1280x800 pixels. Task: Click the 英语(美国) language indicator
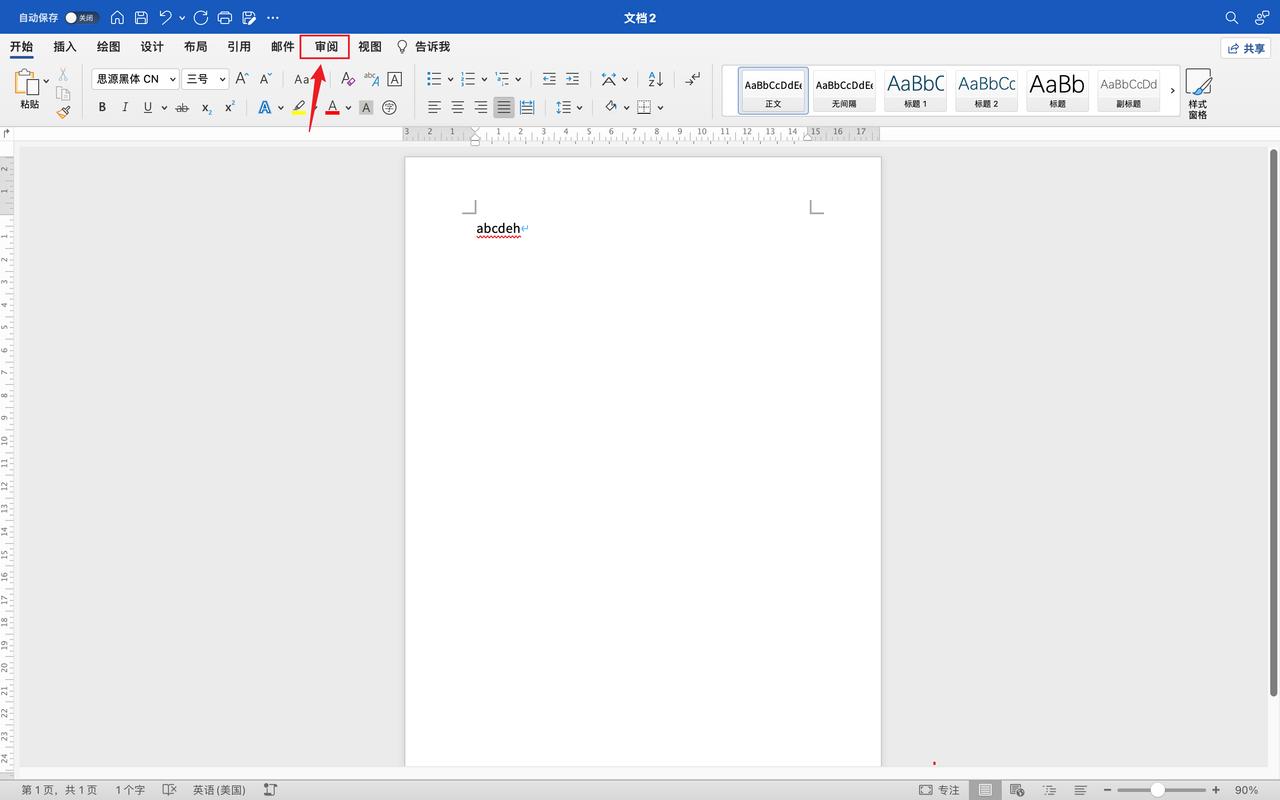coord(219,790)
